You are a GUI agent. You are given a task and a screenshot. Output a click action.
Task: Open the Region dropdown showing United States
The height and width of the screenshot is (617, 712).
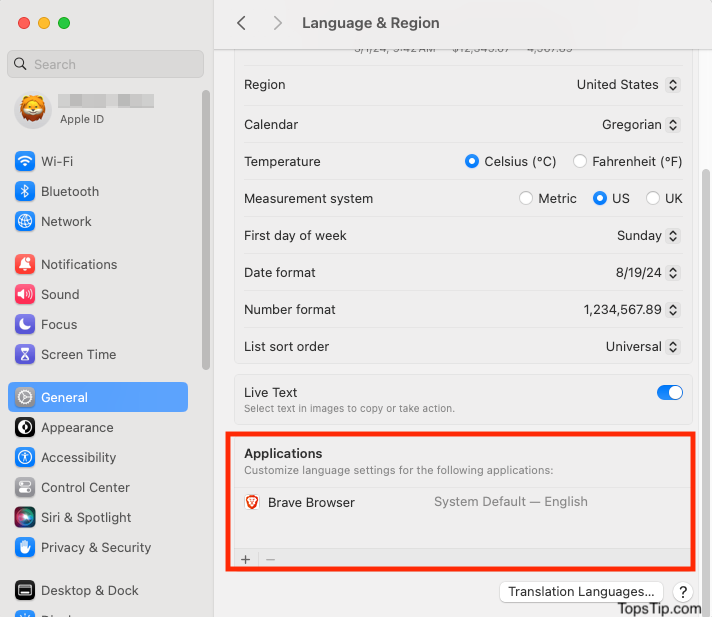628,85
